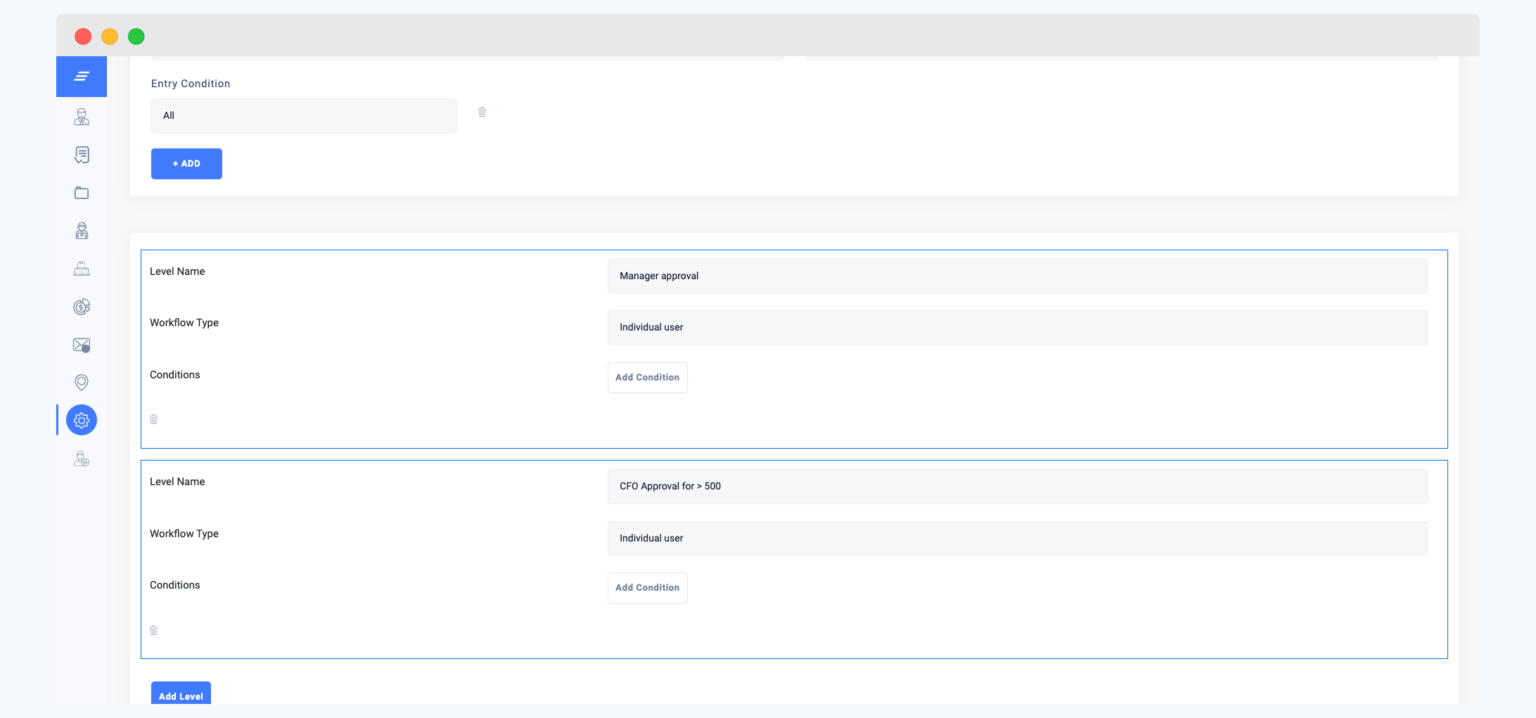
Task: Remove the Manager approval level via trash icon
Action: click(x=153, y=419)
